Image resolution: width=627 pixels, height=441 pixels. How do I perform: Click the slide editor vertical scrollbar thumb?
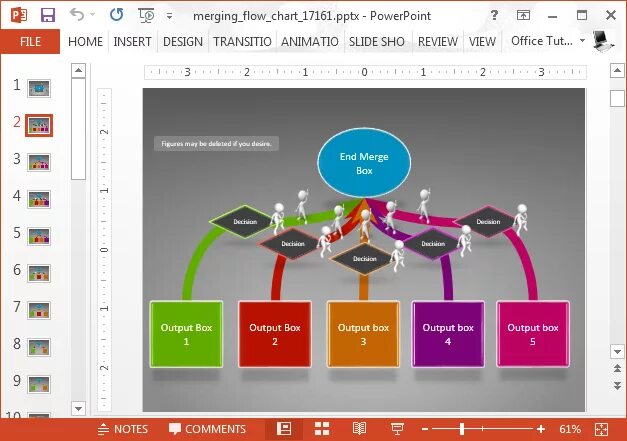click(617, 98)
